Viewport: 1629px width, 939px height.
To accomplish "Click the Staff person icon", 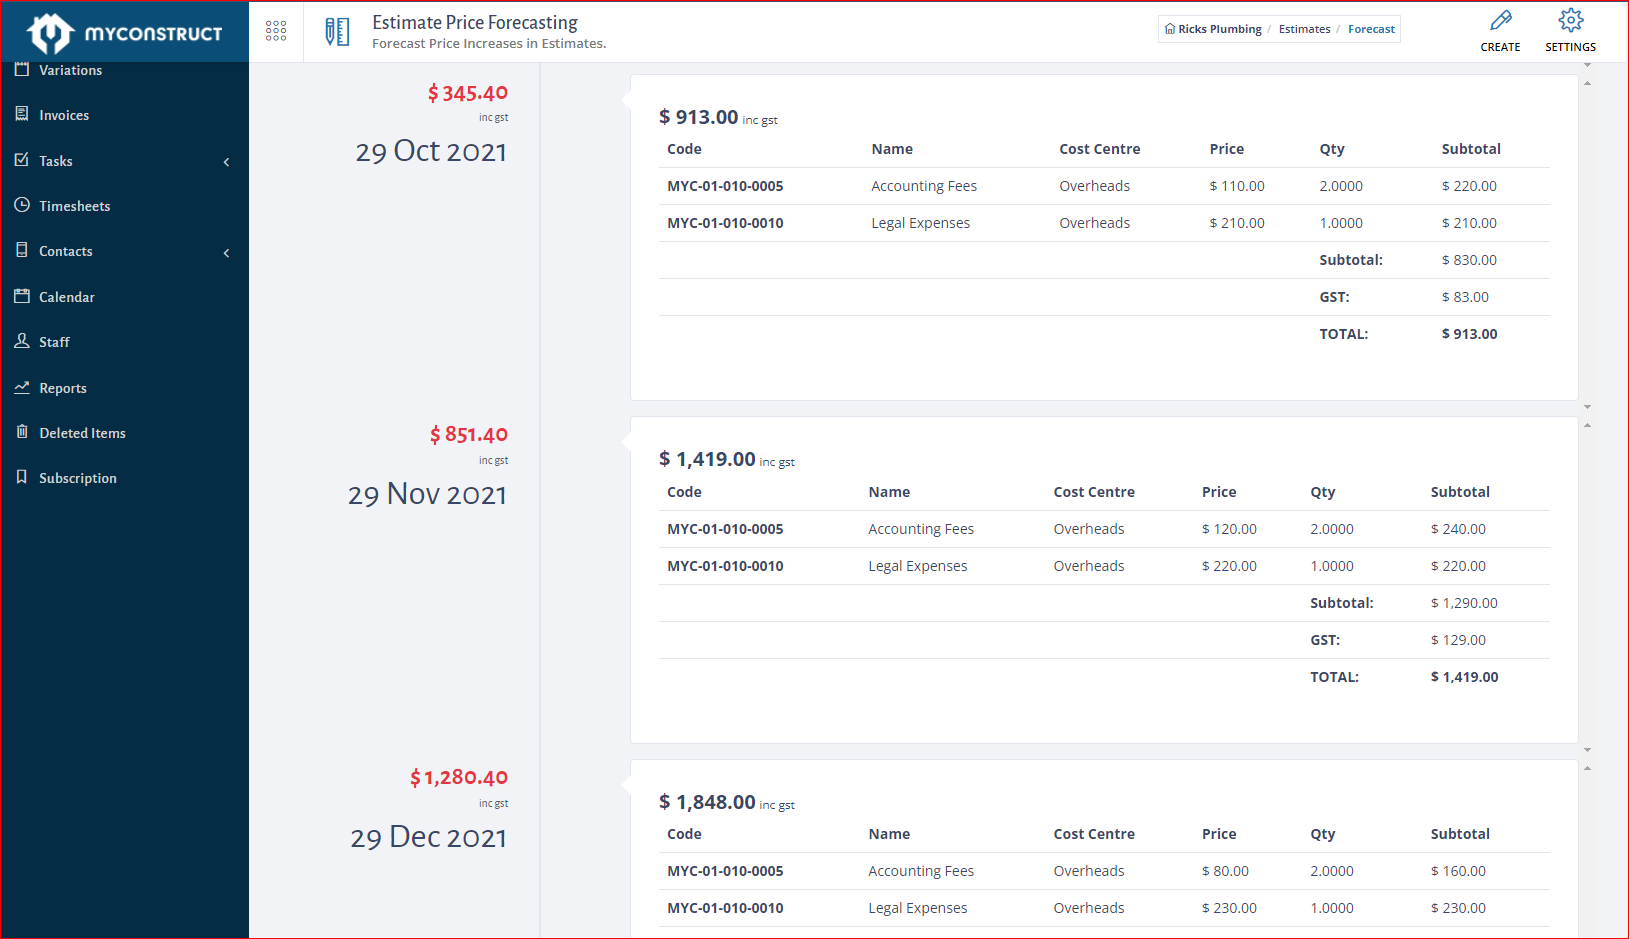I will (22, 341).
